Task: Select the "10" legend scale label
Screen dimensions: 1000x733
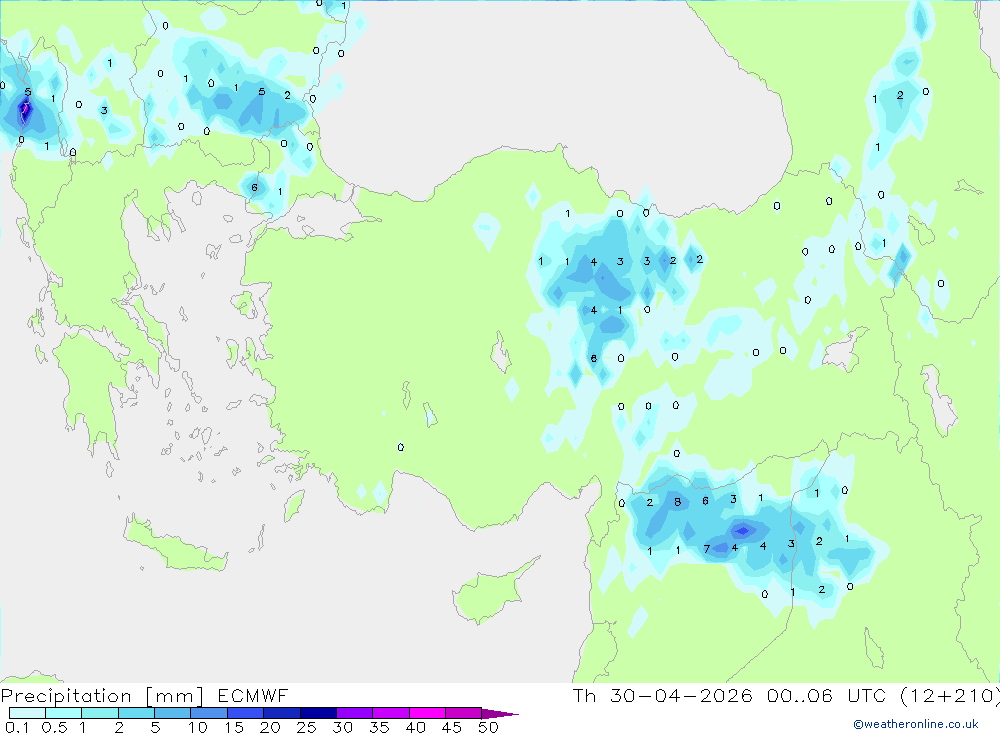Action: click(198, 727)
